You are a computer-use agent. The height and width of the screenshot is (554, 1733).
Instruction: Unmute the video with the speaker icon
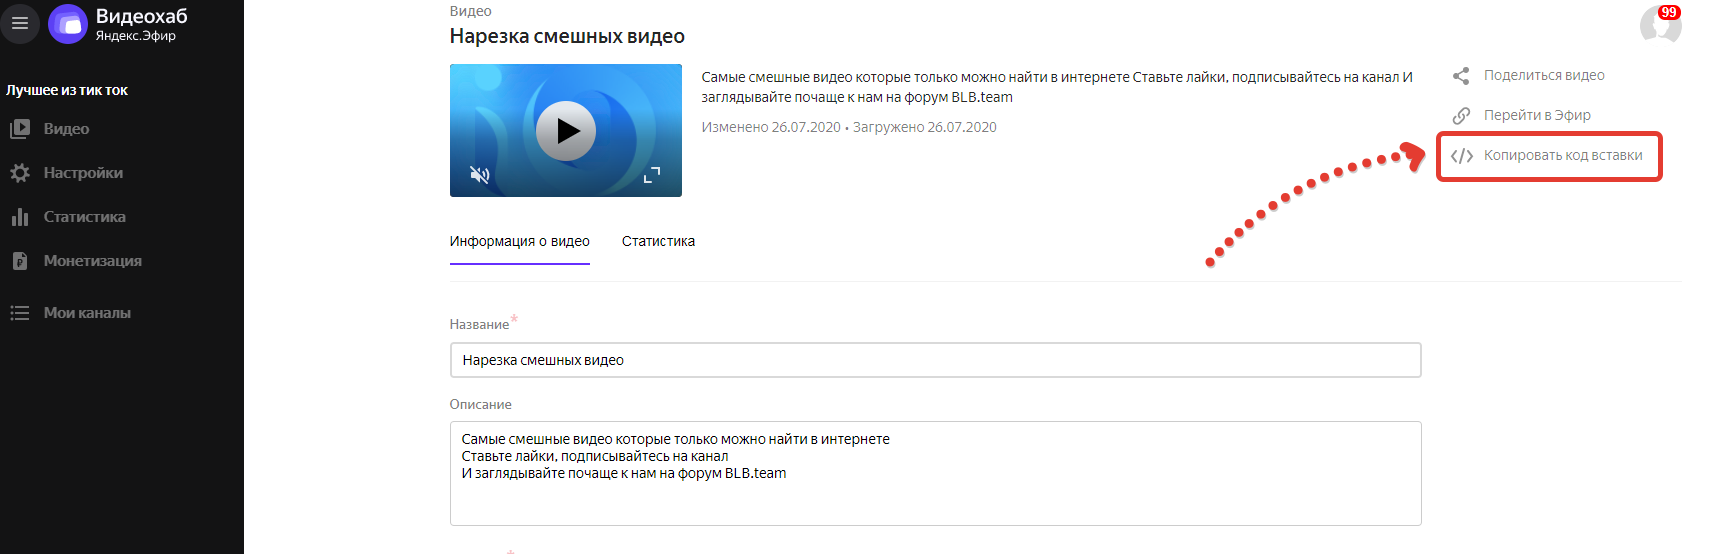(480, 175)
